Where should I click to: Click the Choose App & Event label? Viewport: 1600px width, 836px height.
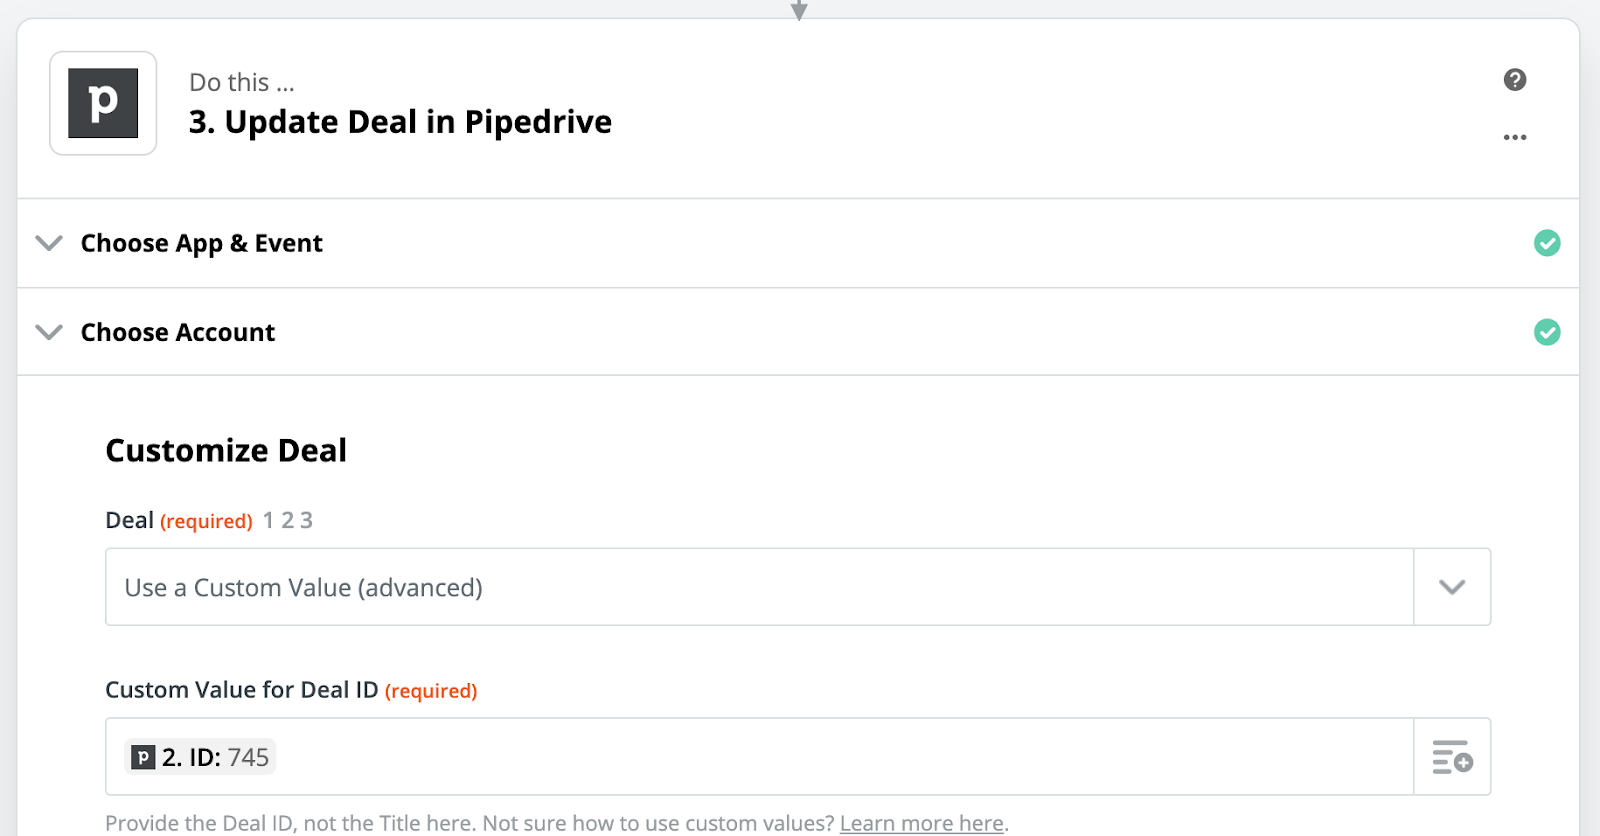[201, 243]
